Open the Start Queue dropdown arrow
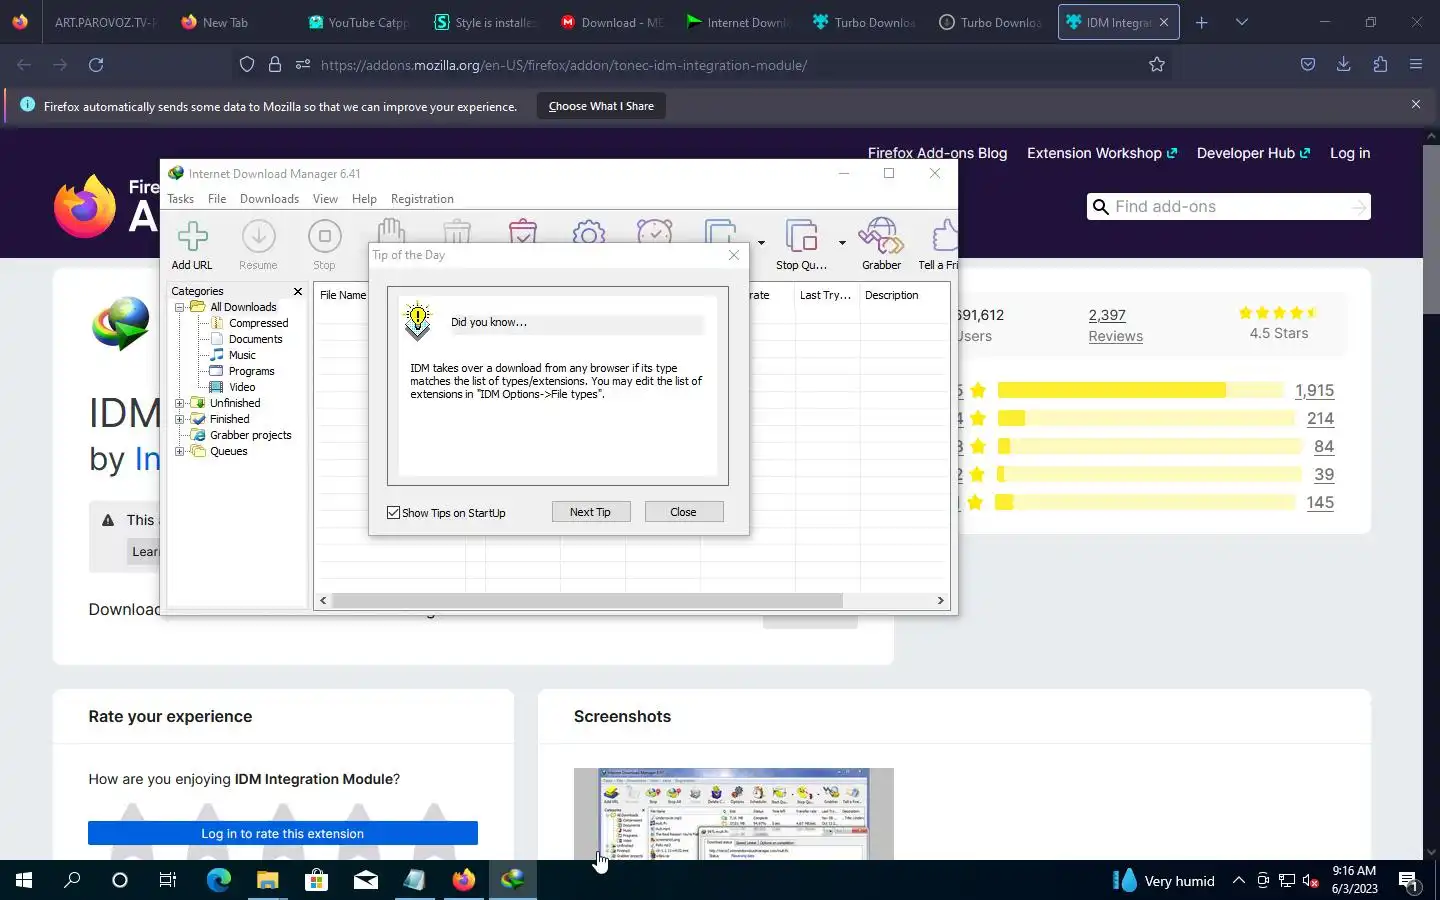Screen dimensions: 1440x900 [761, 243]
